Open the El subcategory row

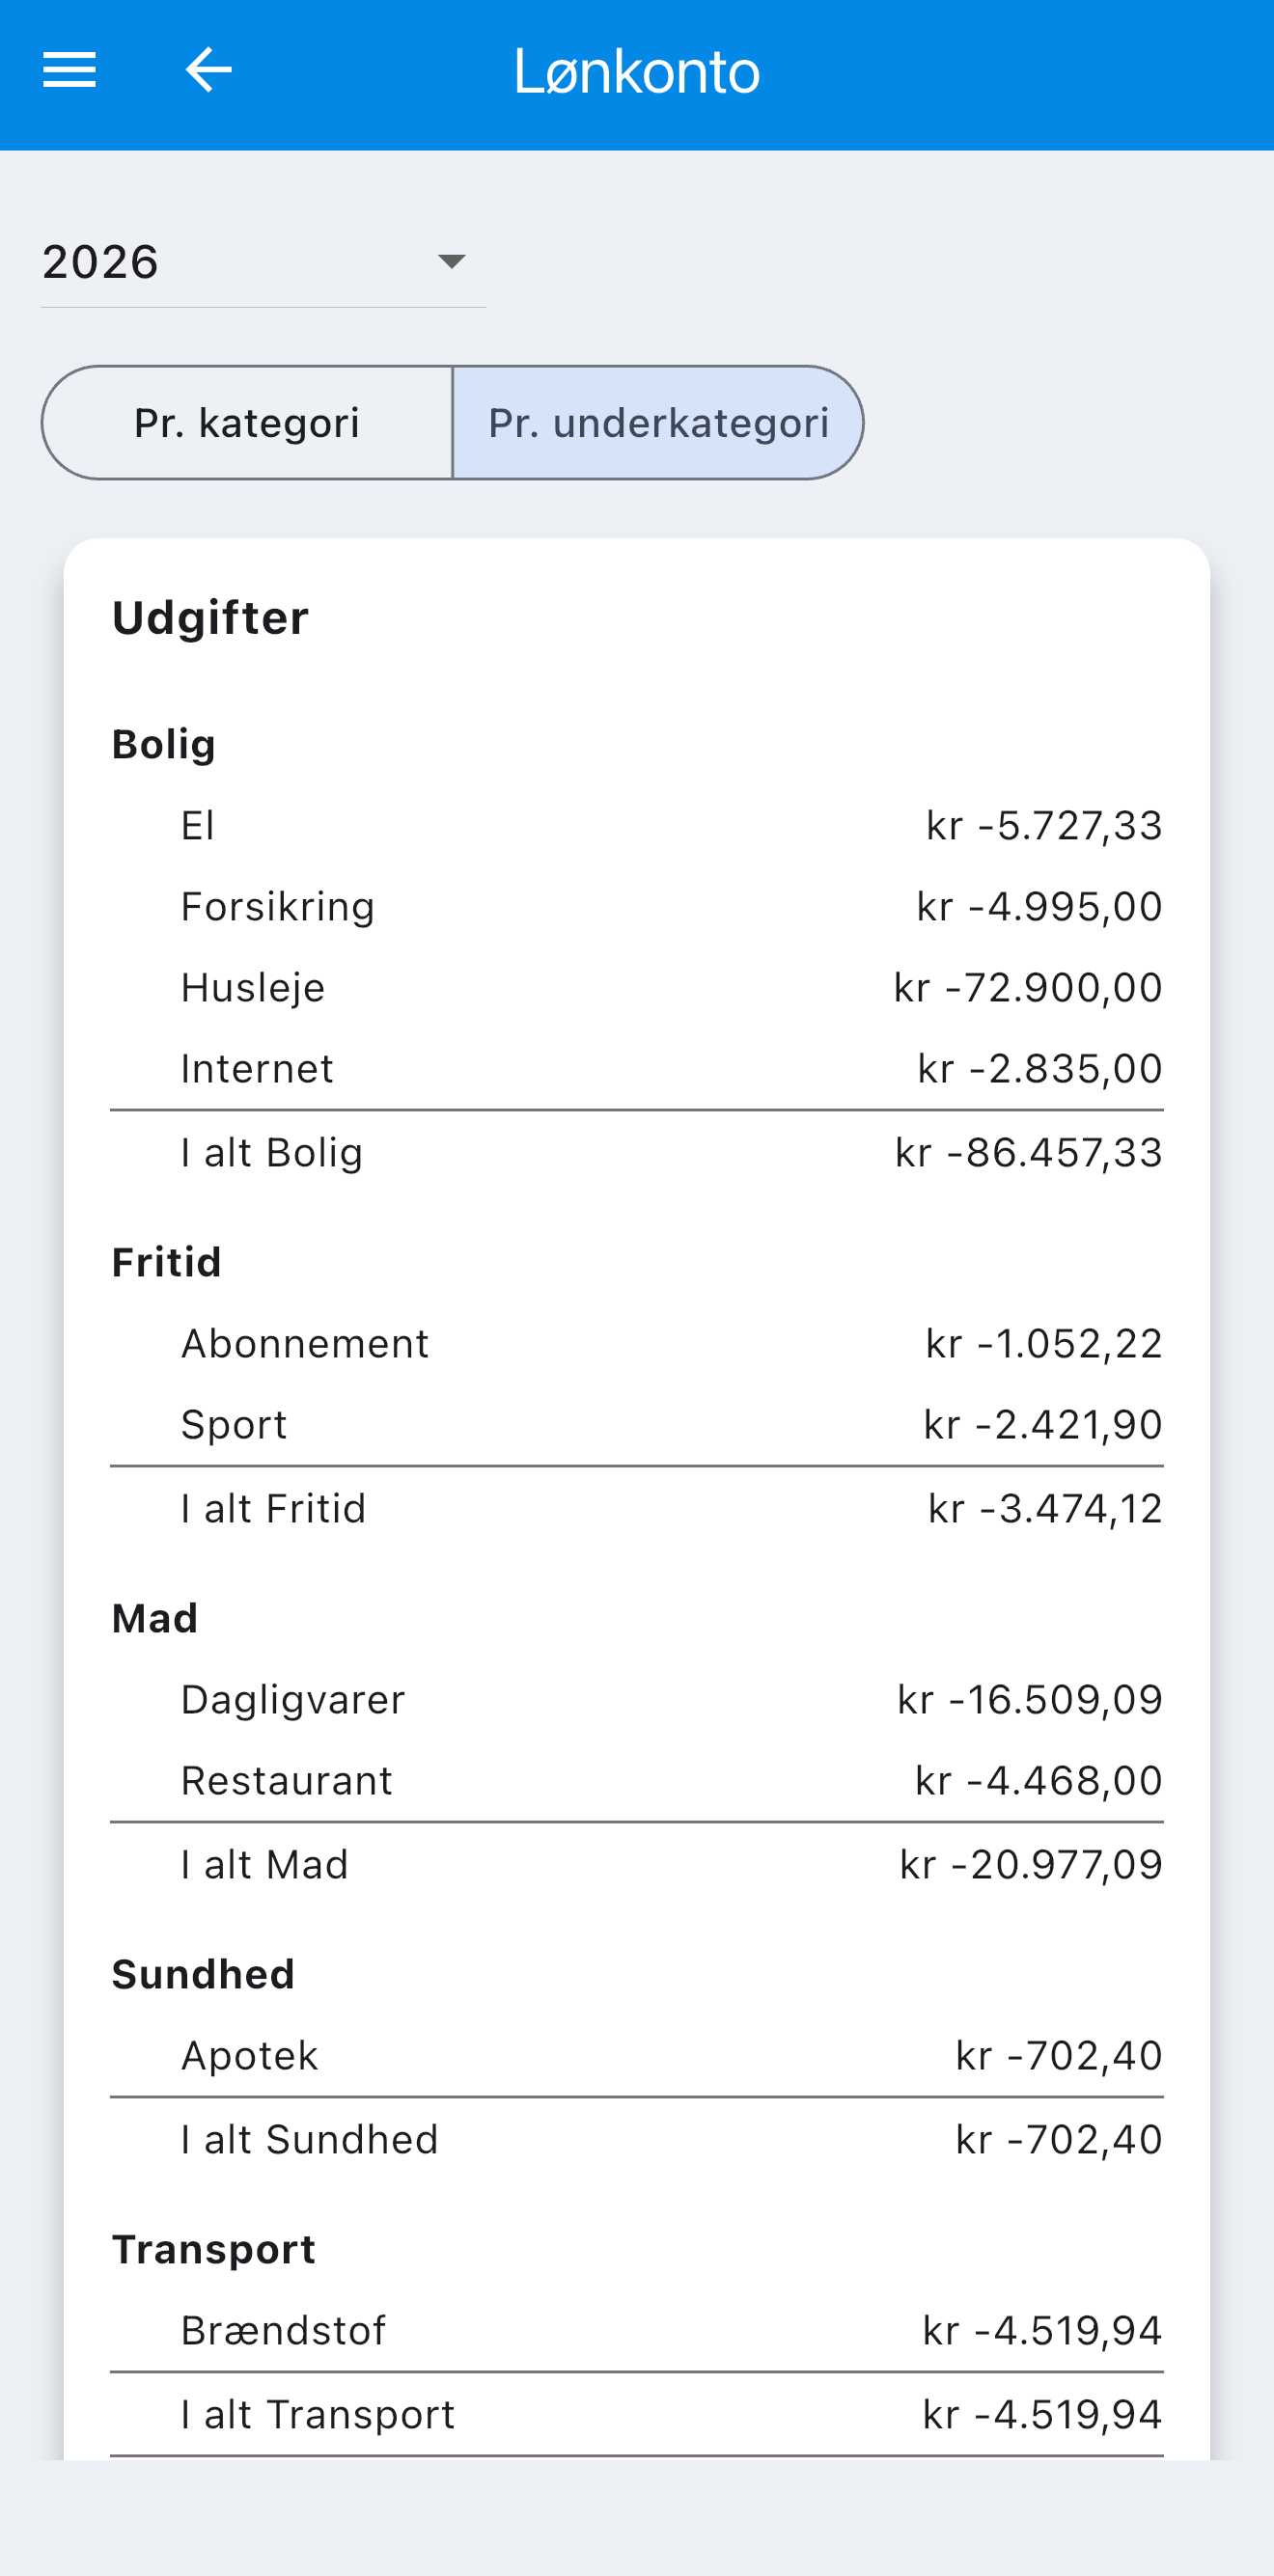(x=637, y=826)
